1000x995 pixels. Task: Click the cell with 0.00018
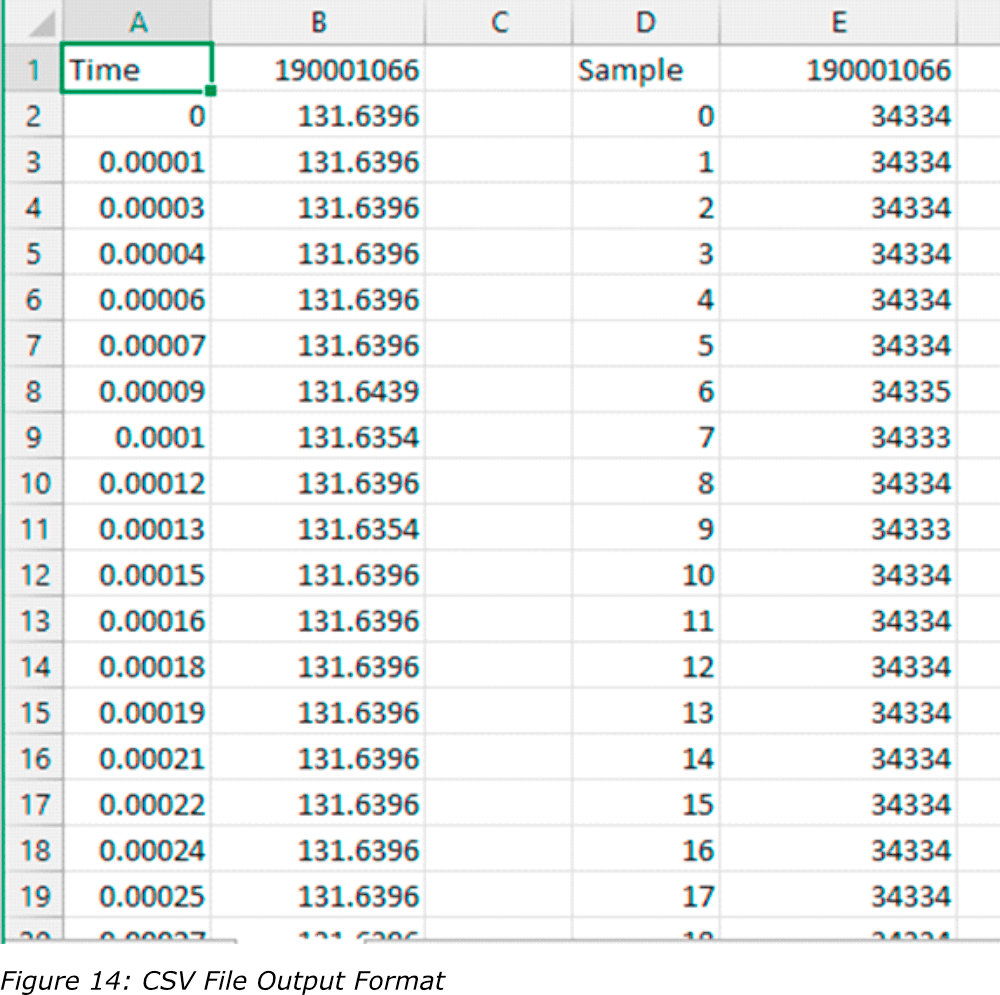137,667
